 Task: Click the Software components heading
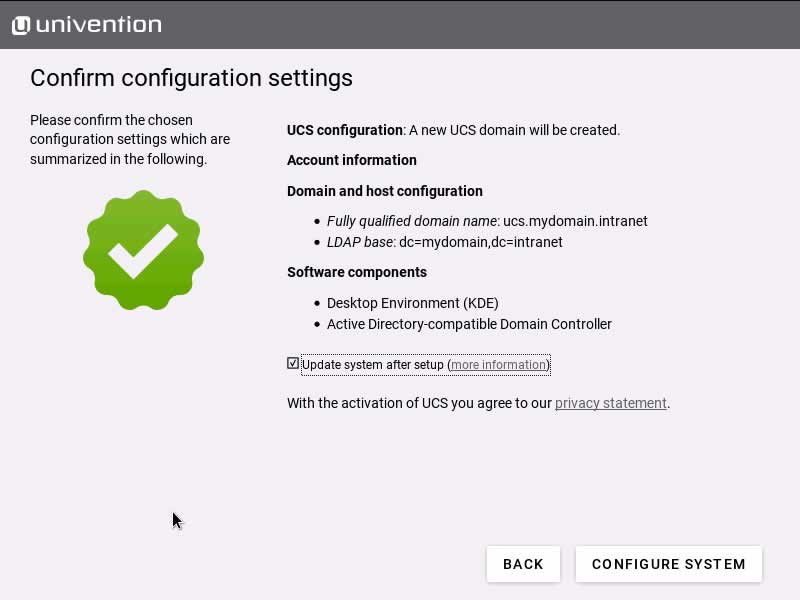pyautogui.click(x=356, y=272)
